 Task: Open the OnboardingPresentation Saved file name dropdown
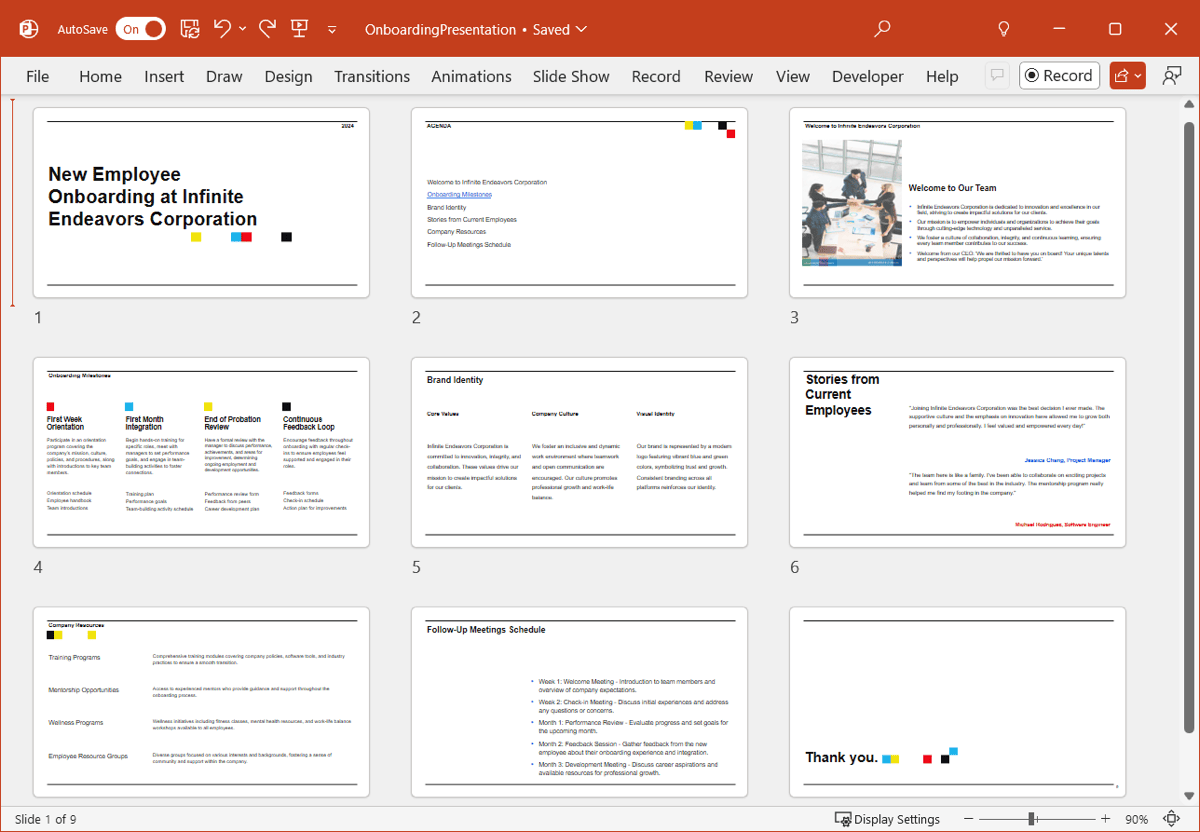[x=476, y=29]
